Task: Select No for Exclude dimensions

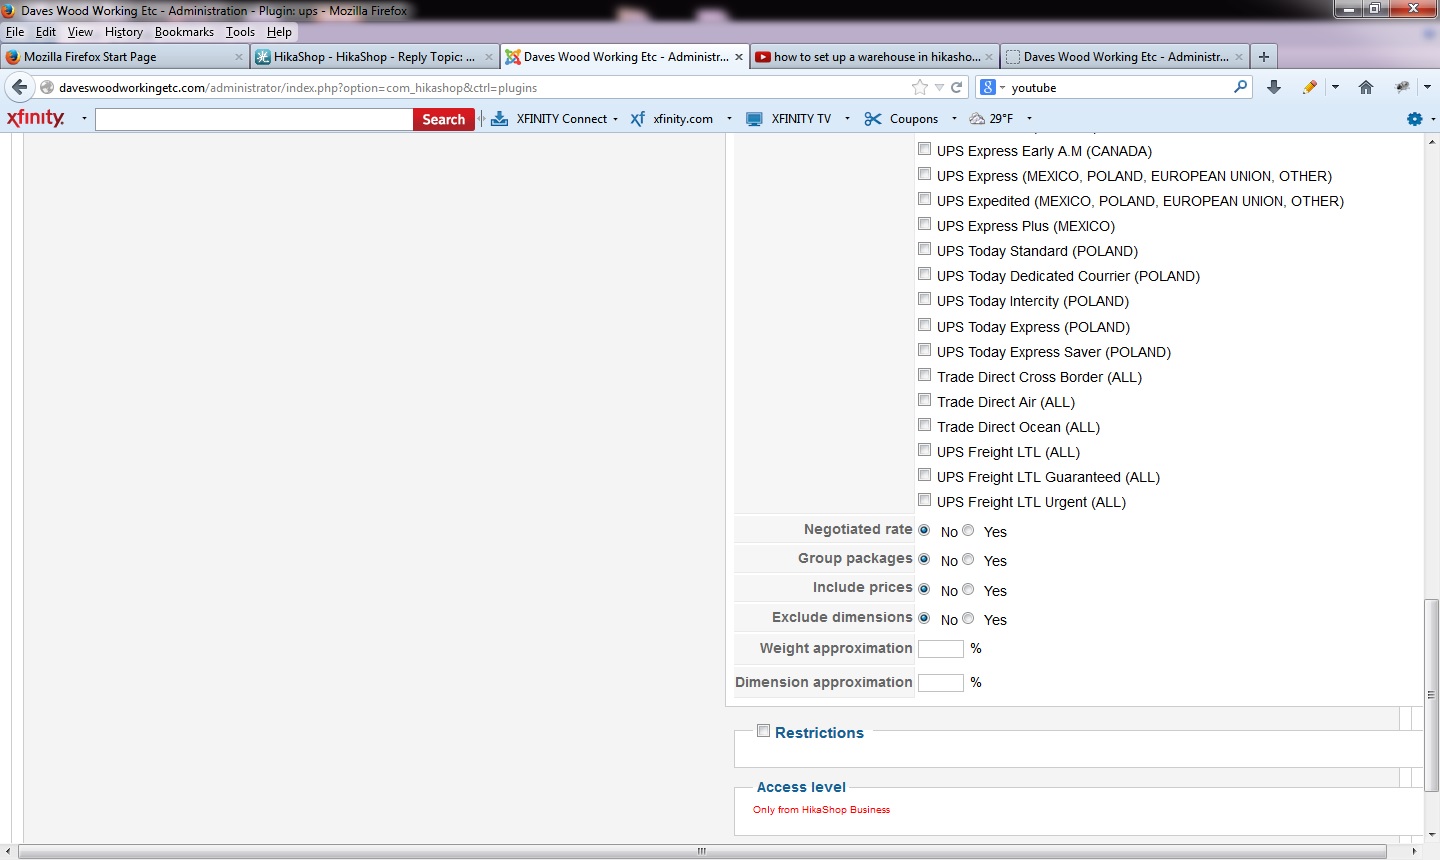Action: 924,618
